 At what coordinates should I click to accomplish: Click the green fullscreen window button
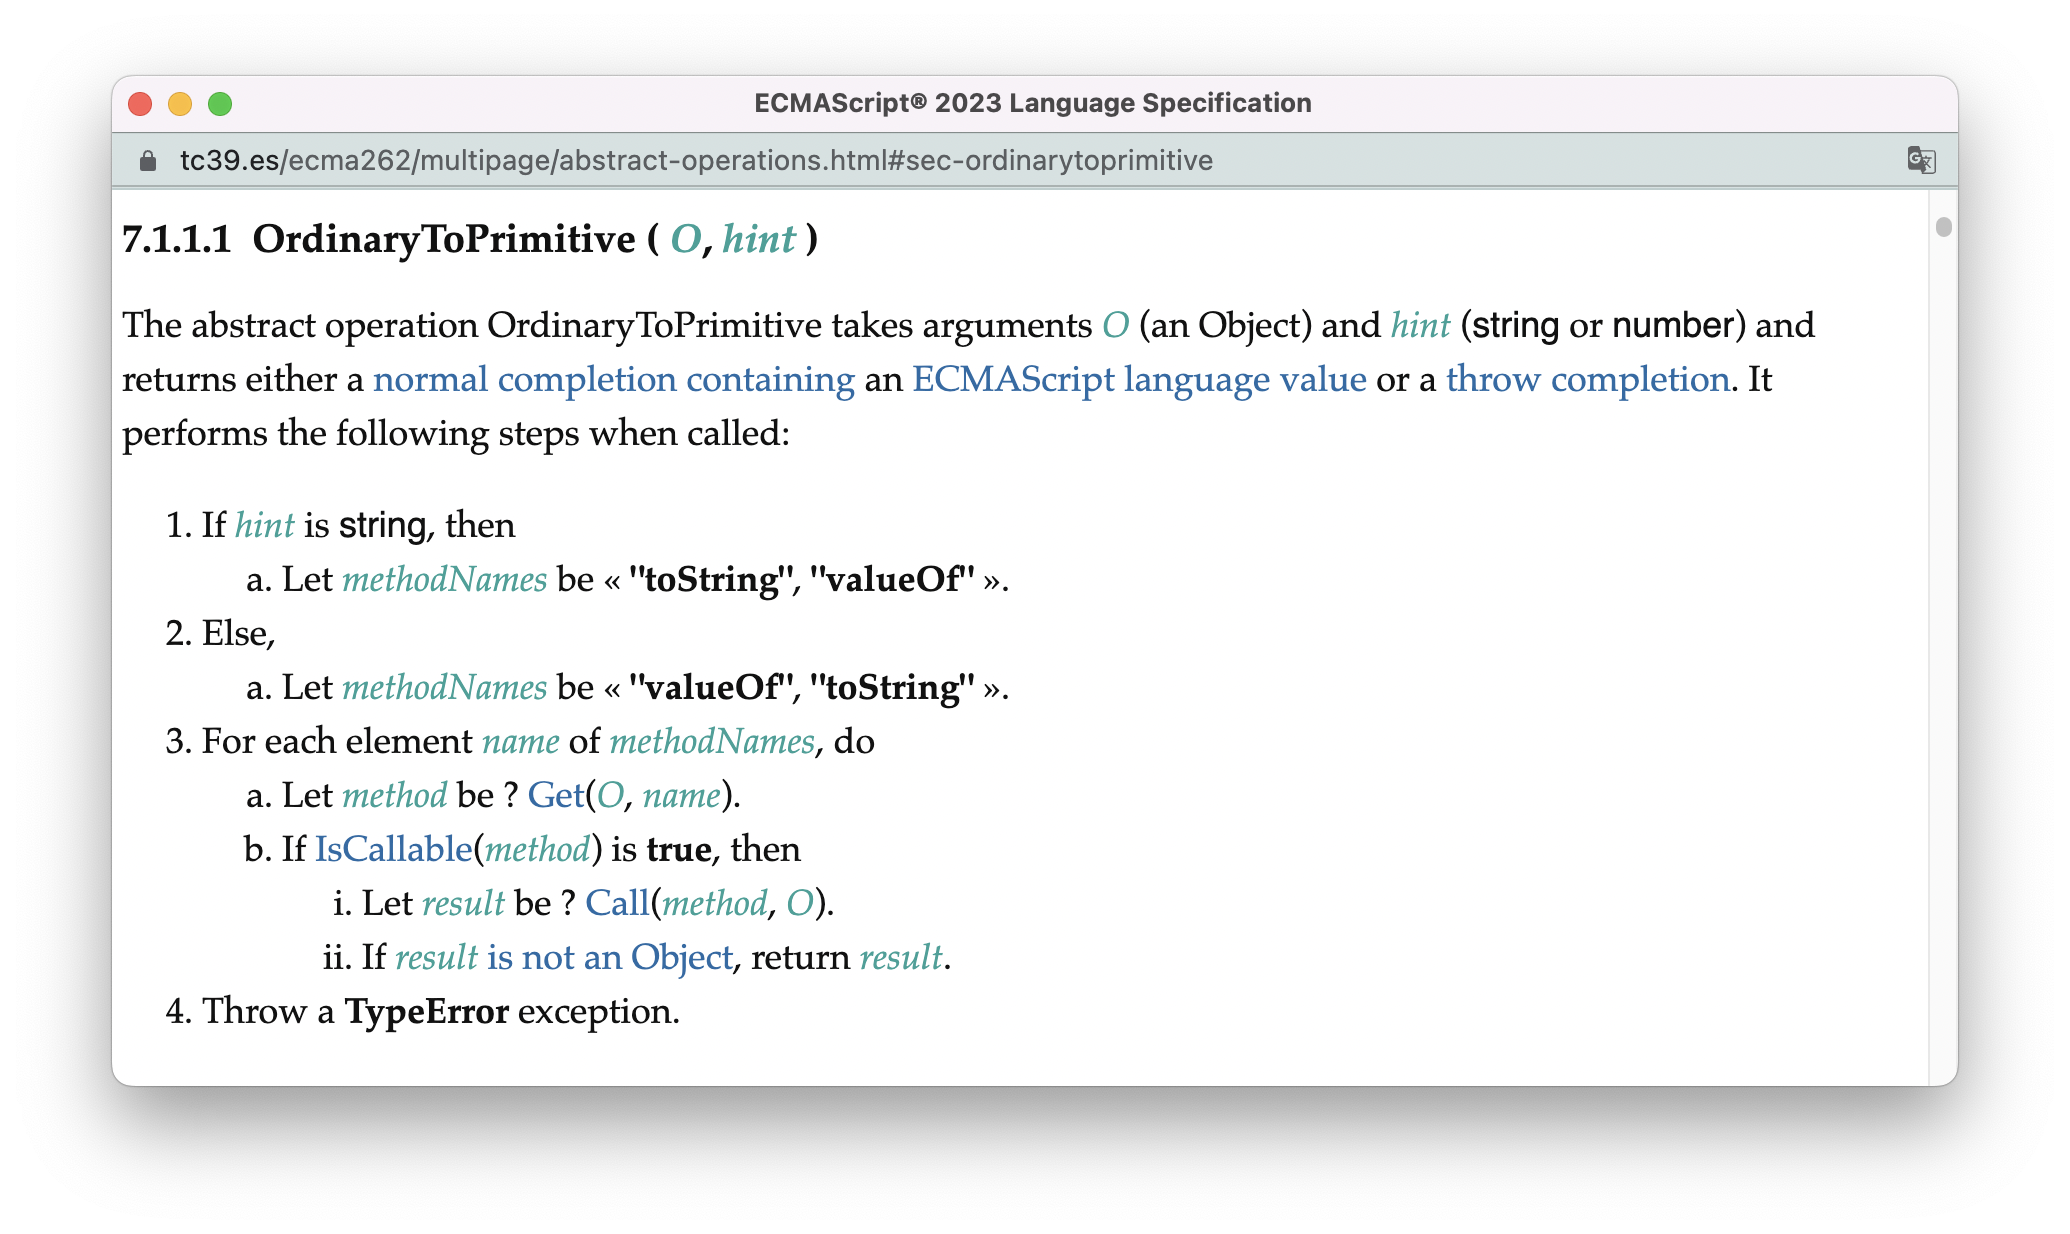pos(220,104)
